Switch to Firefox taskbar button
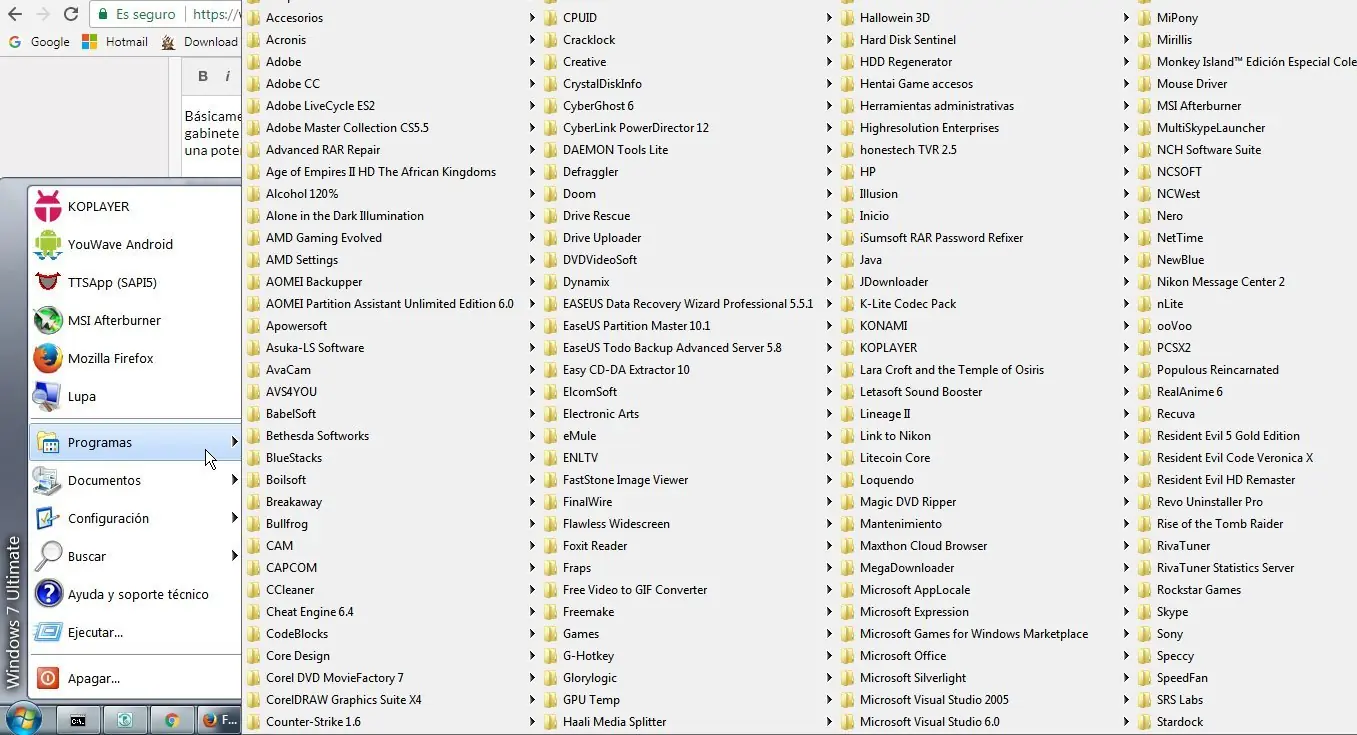1357x735 pixels. pyautogui.click(x=218, y=720)
